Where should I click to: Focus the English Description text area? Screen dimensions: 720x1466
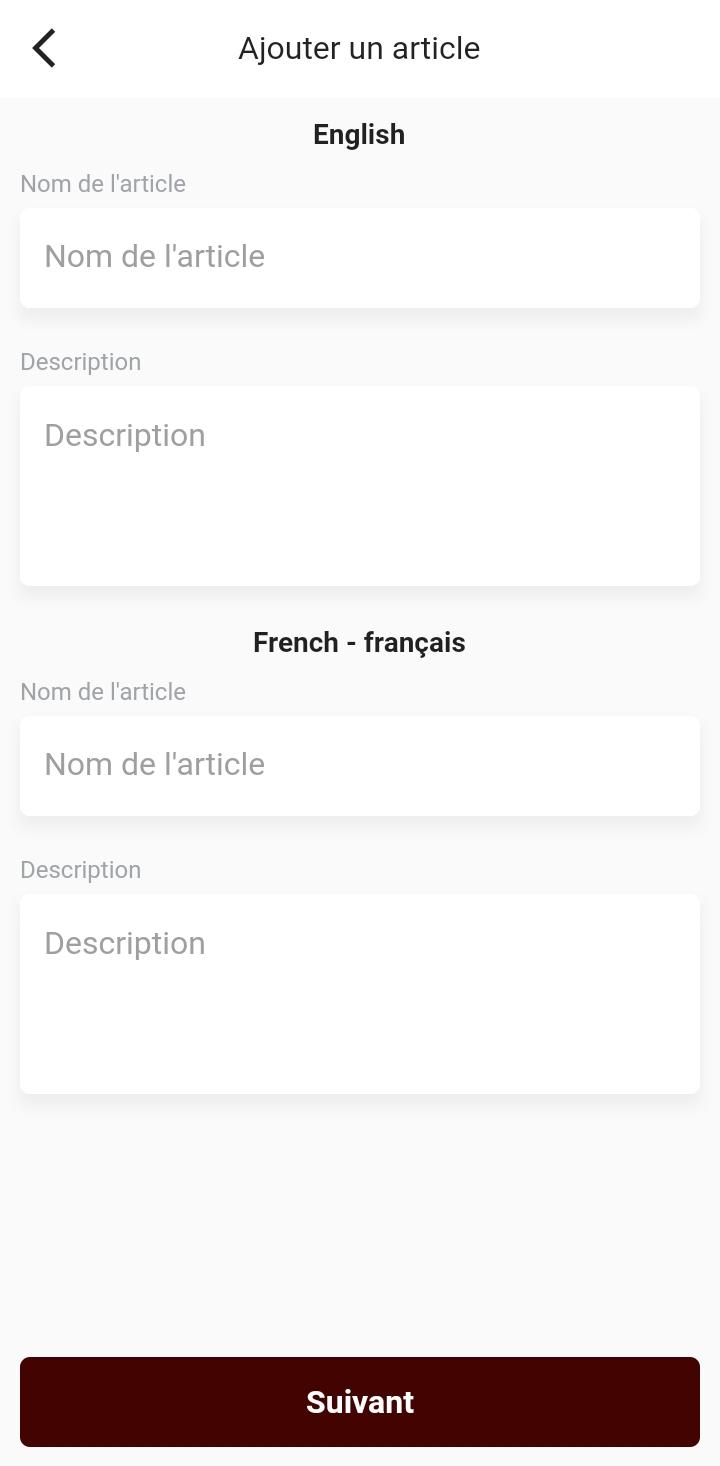click(360, 486)
